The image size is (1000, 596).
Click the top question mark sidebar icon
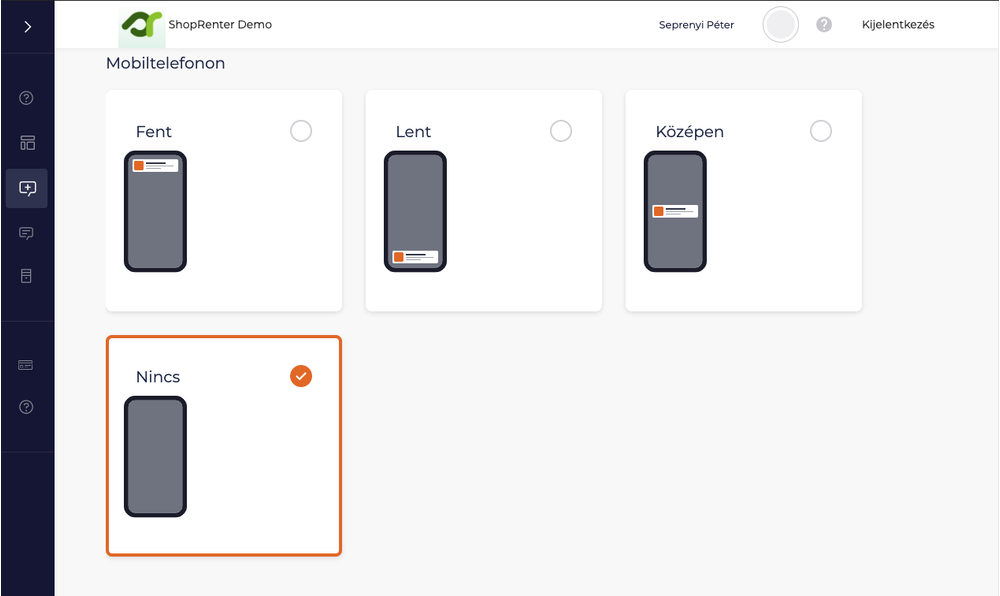pyautogui.click(x=27, y=98)
